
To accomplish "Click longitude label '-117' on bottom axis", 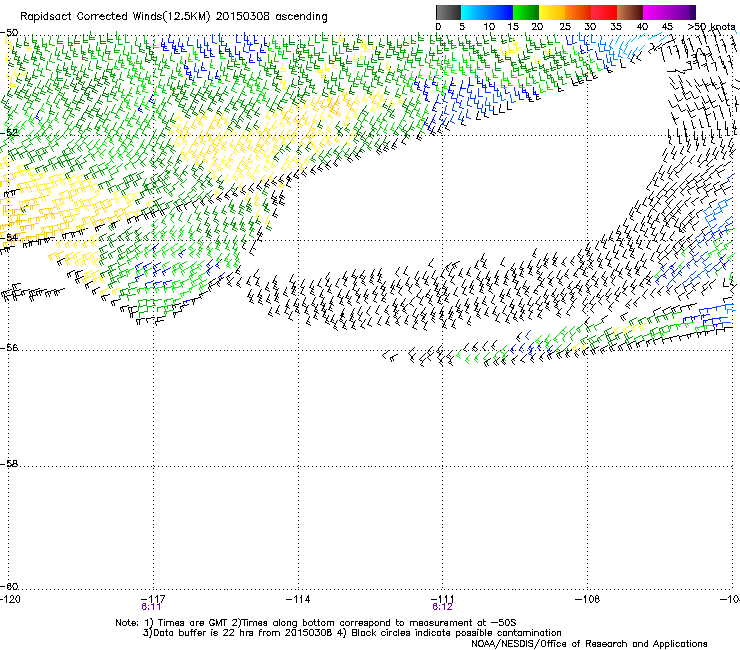I will pos(153,599).
